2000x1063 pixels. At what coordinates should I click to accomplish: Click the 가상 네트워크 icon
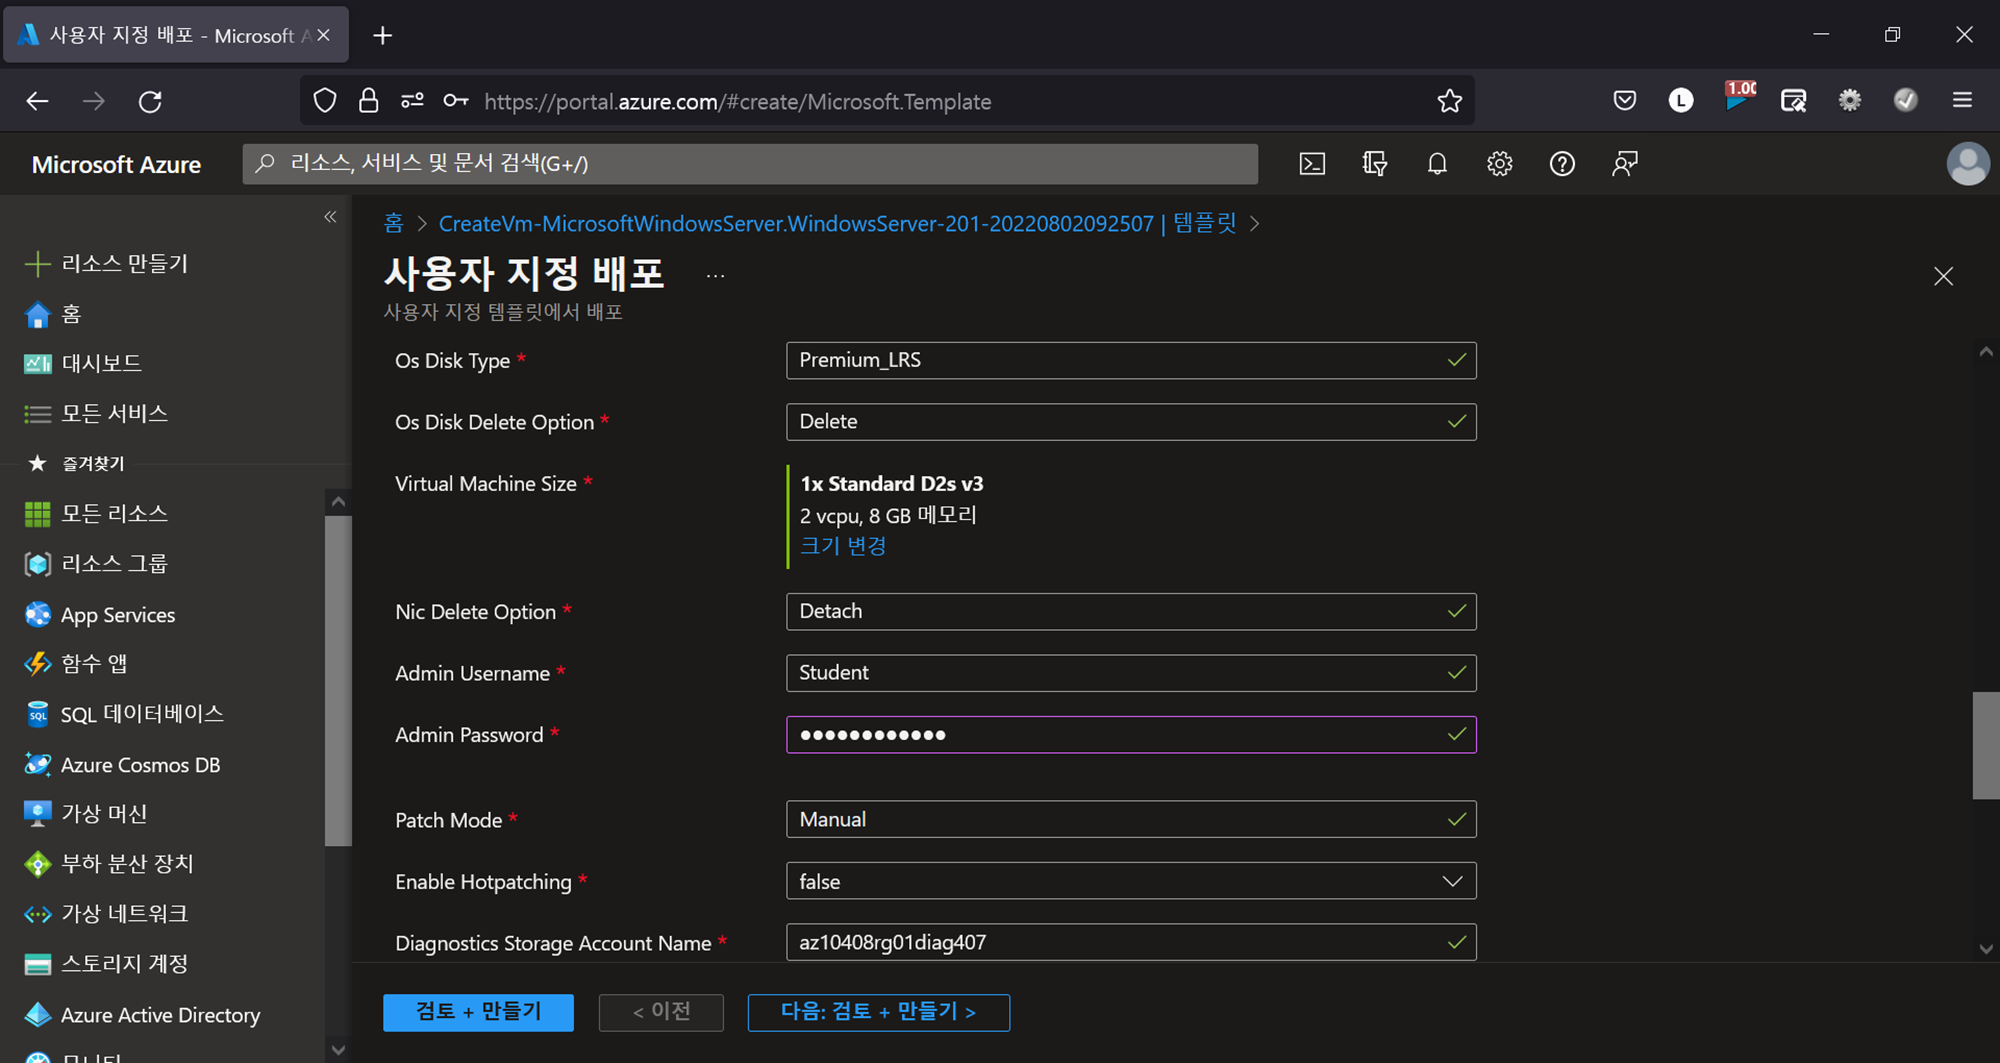(37, 914)
